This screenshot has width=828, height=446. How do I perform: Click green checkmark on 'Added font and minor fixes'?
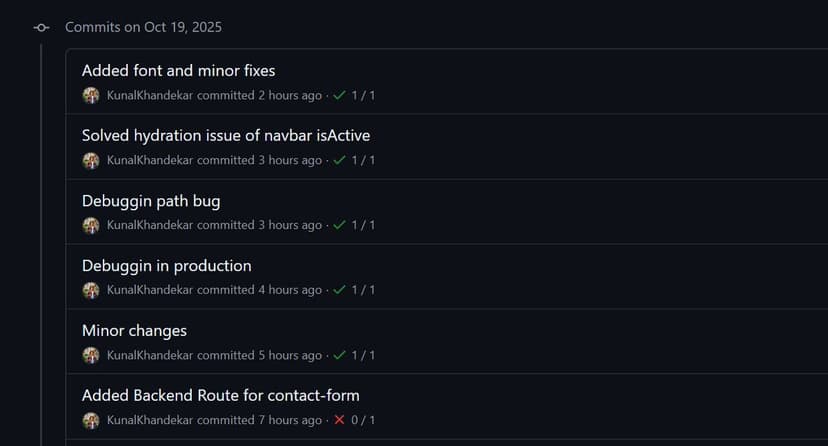(339, 96)
